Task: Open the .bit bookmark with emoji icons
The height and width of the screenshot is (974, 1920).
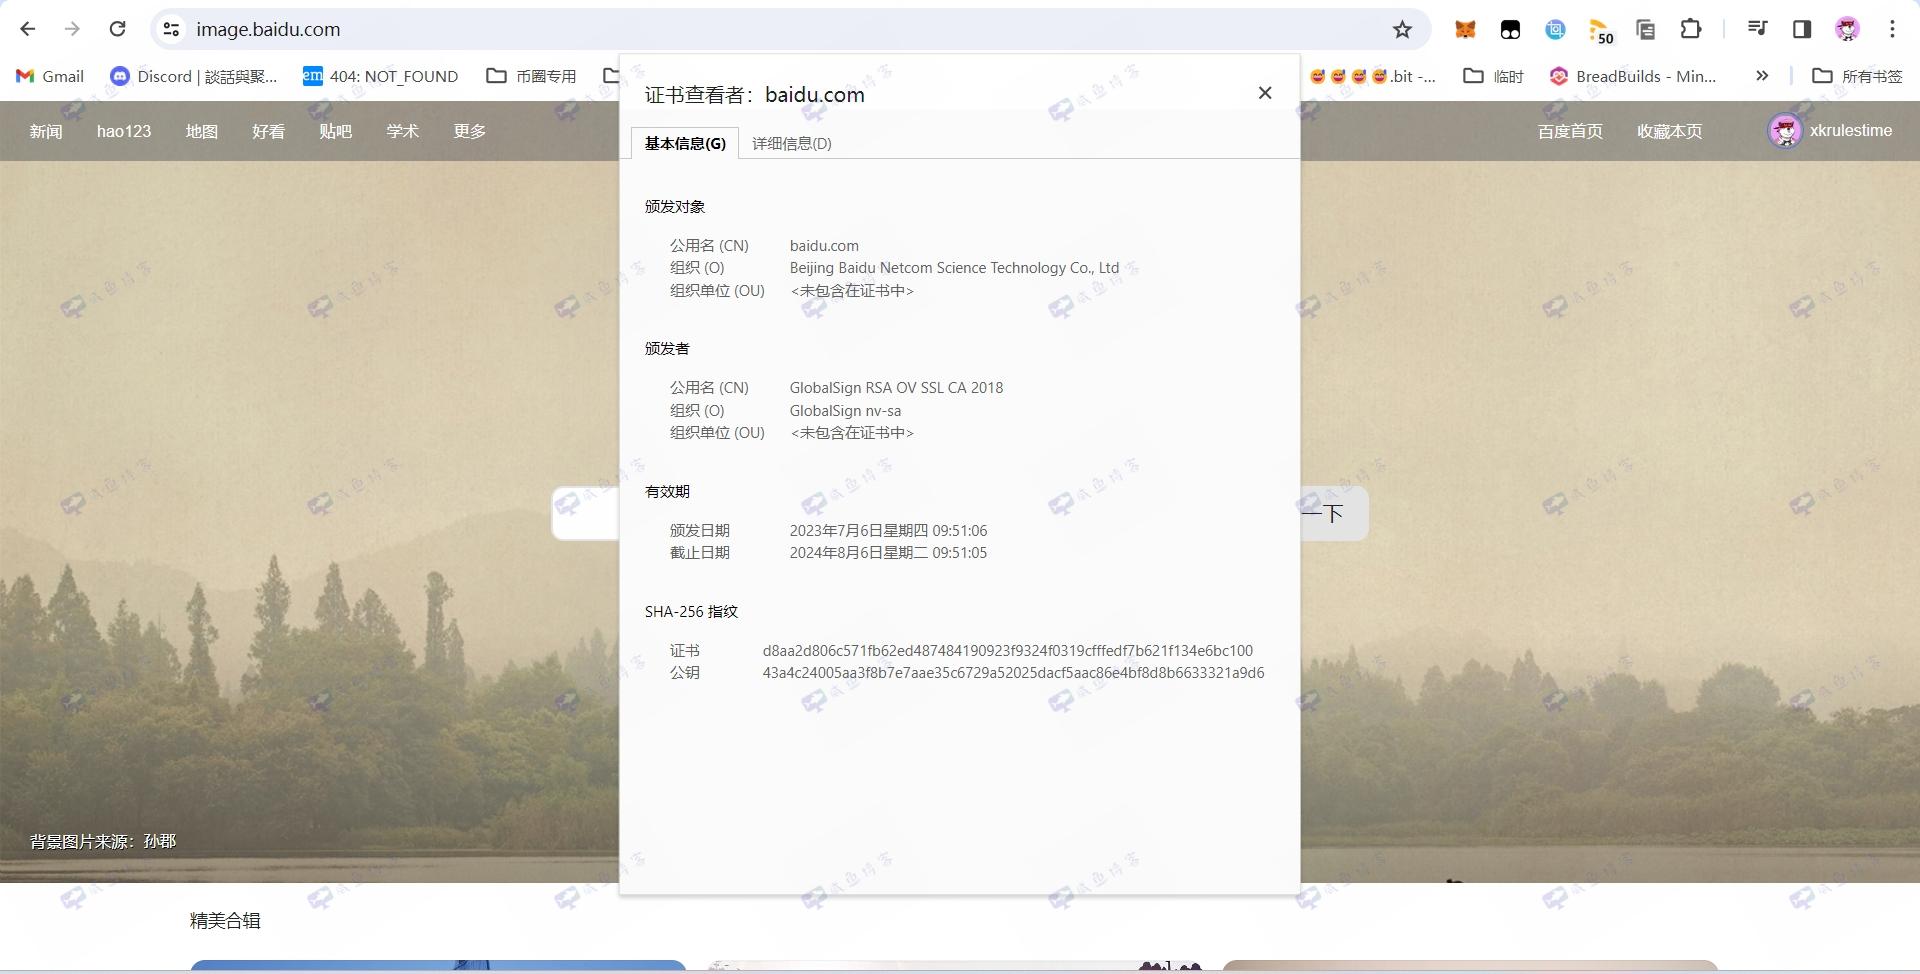Action: click(x=1372, y=76)
